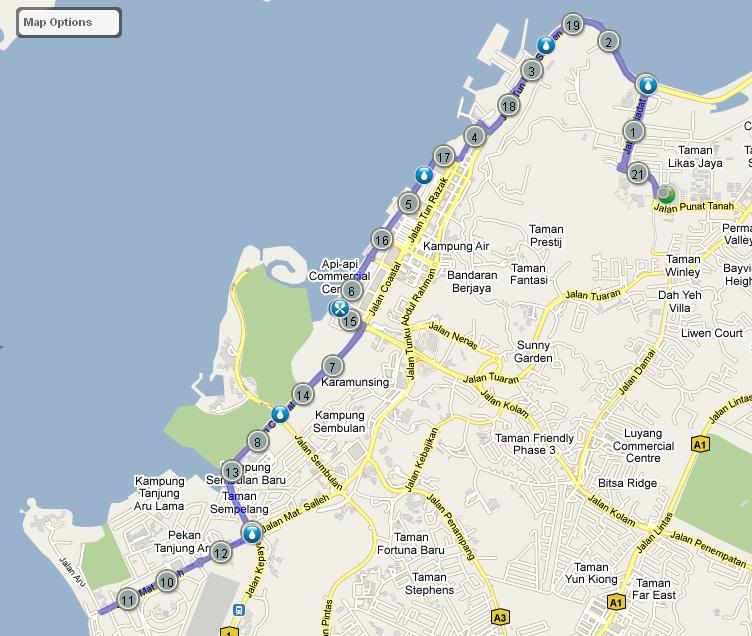Click water station icon above marker 1

coord(647,85)
